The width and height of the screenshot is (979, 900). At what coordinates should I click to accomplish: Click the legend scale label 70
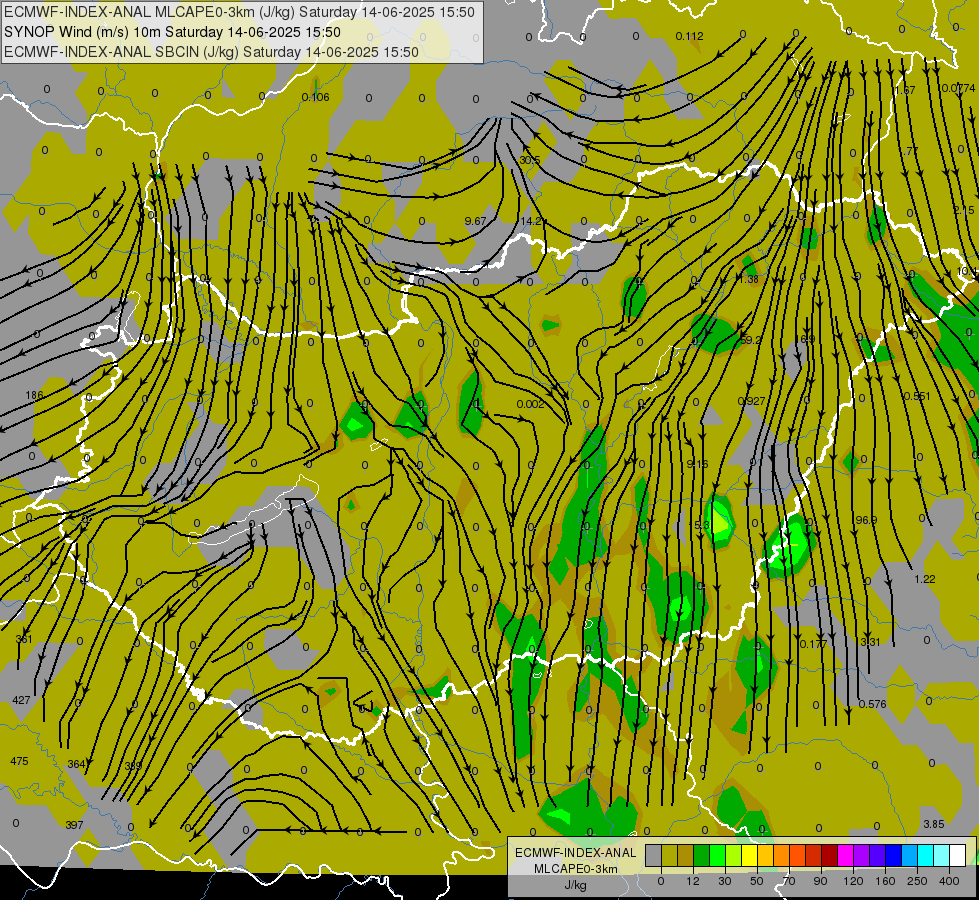pyautogui.click(x=789, y=881)
